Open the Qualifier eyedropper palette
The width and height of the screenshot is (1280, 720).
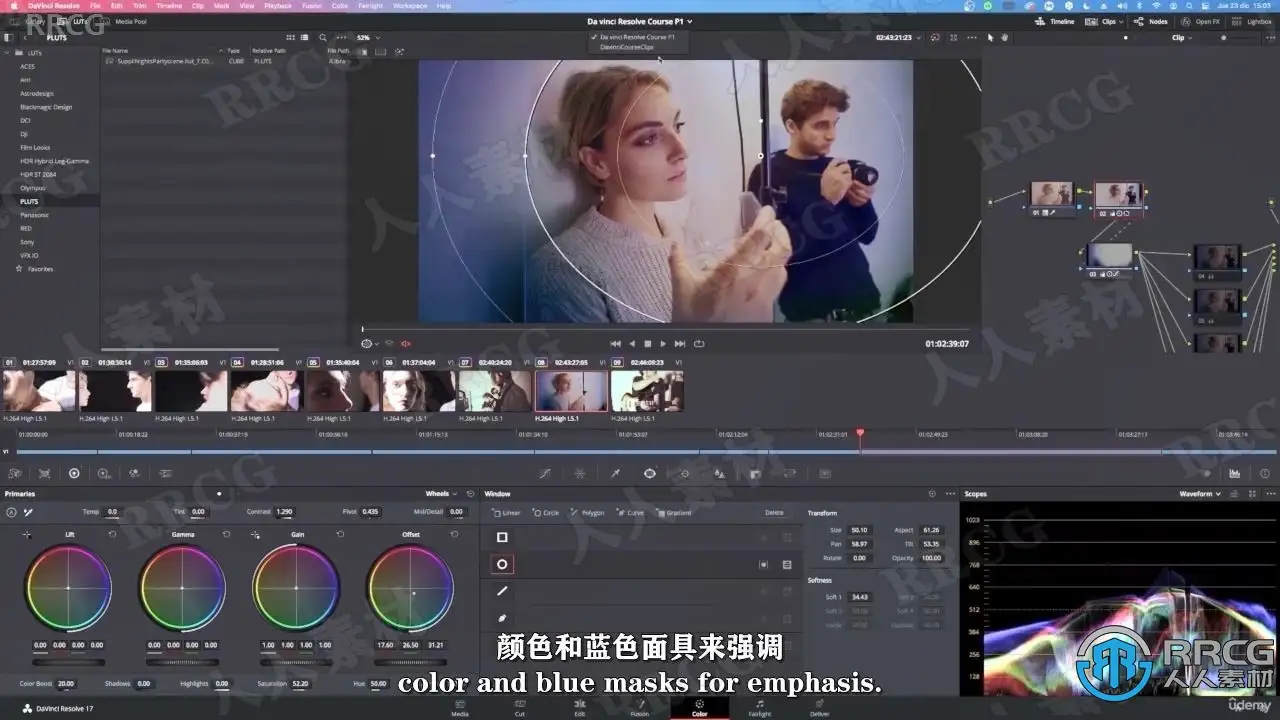click(x=615, y=473)
